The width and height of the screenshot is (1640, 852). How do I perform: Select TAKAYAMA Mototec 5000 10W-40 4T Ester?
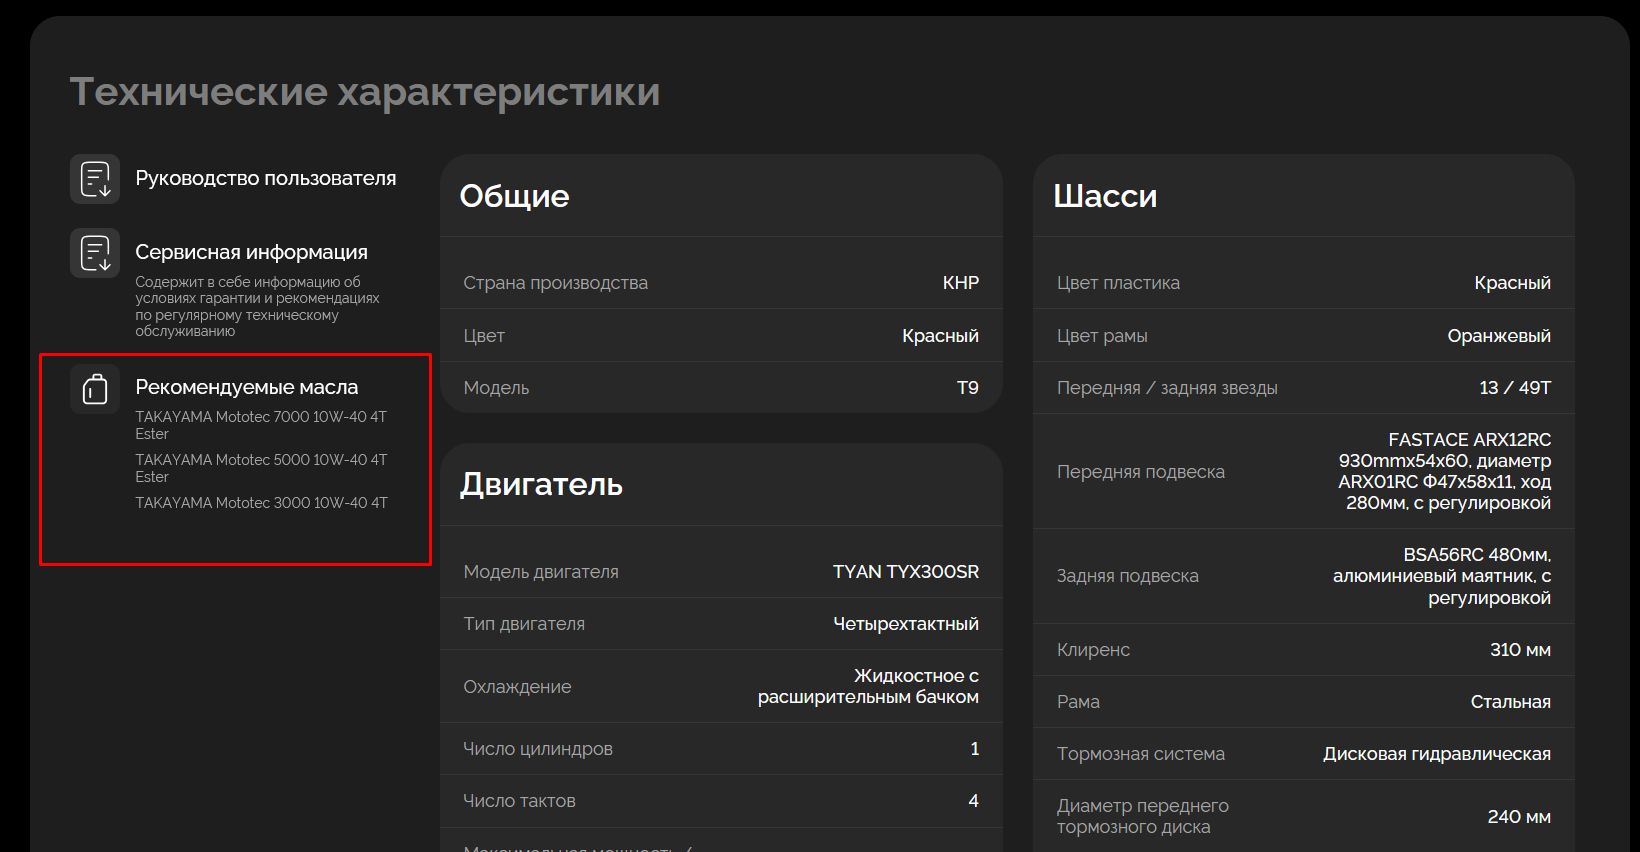[261, 468]
